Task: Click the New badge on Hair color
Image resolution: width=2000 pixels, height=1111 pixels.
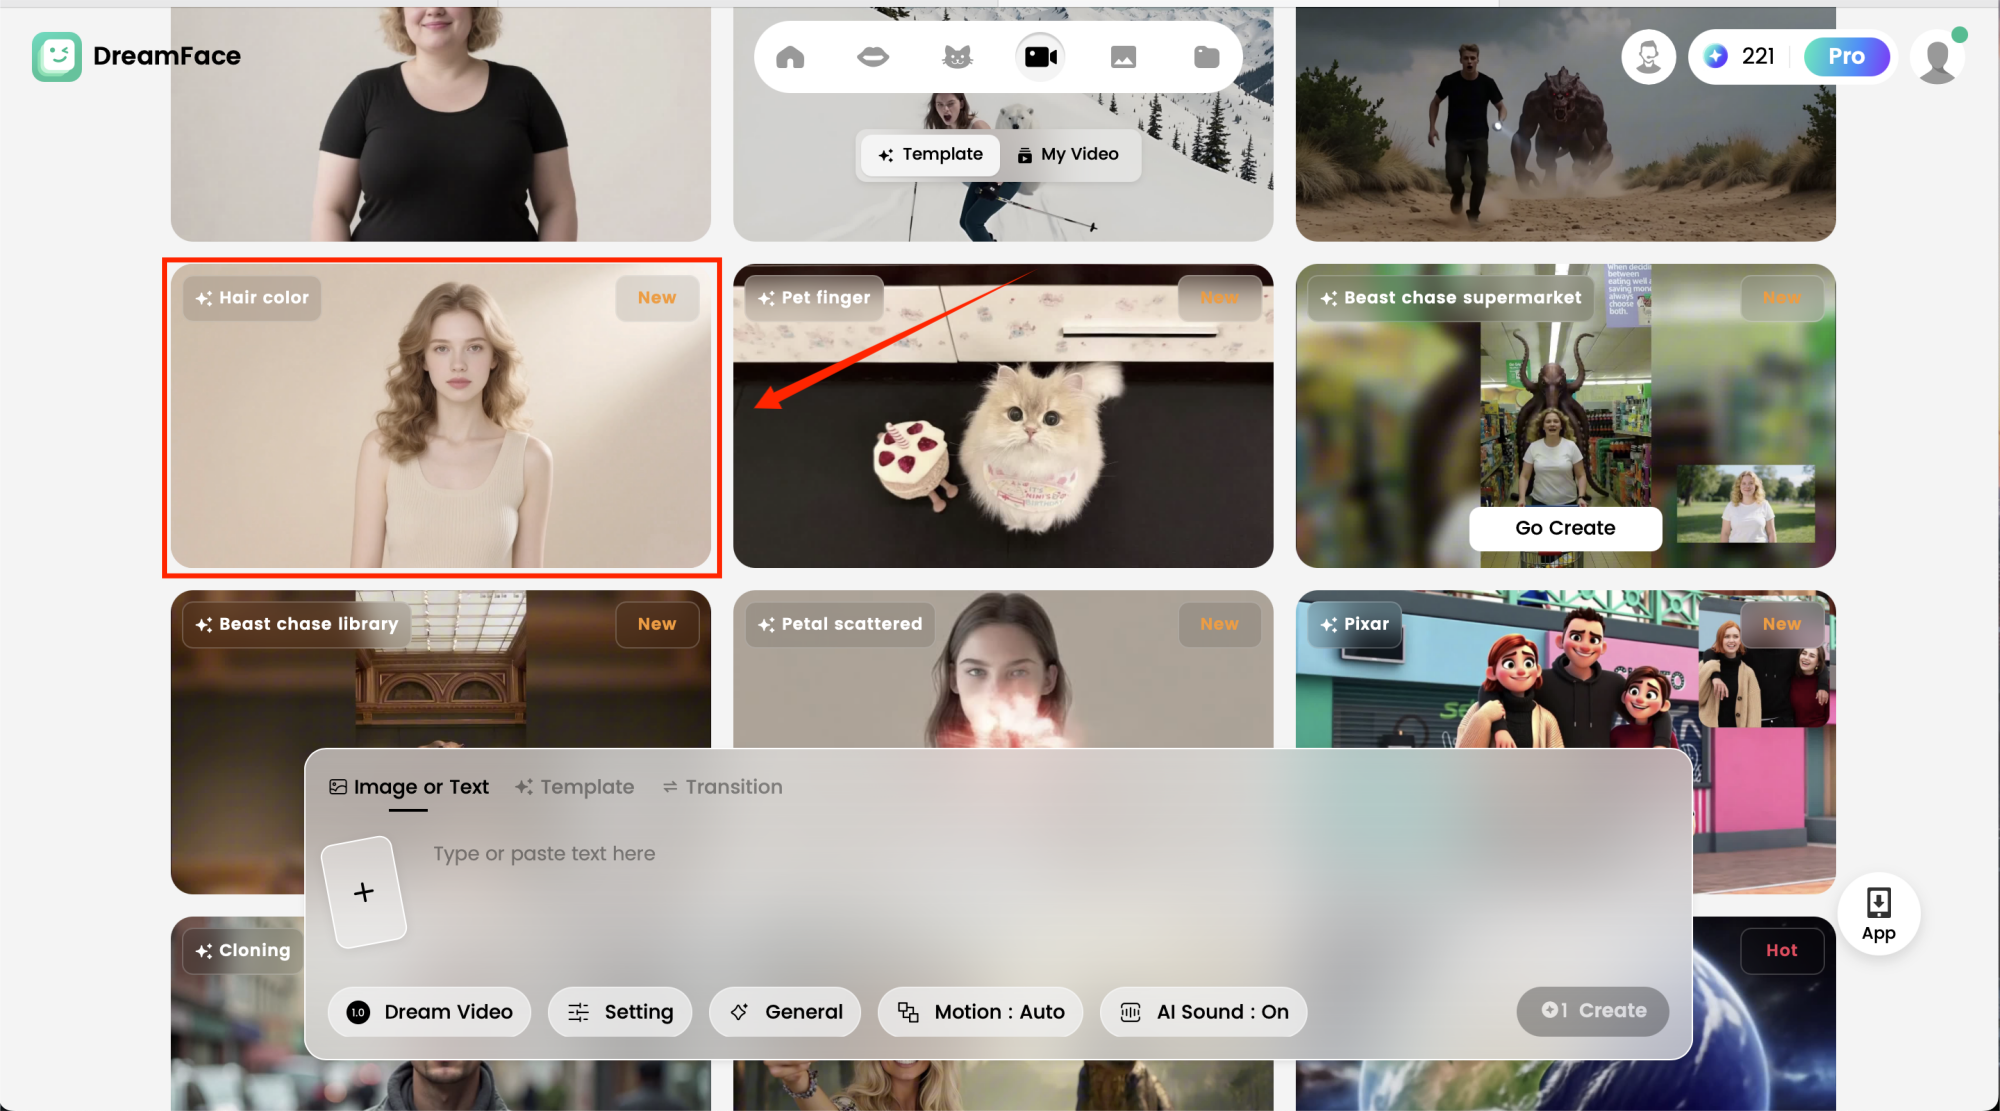Action: click(657, 298)
